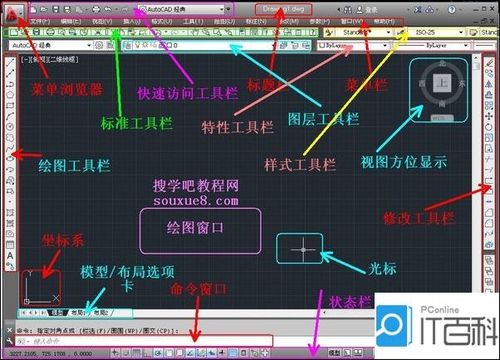This screenshot has width=500, height=360.
Task: Click Save As in quick access toolbar
Action: coord(67,10)
